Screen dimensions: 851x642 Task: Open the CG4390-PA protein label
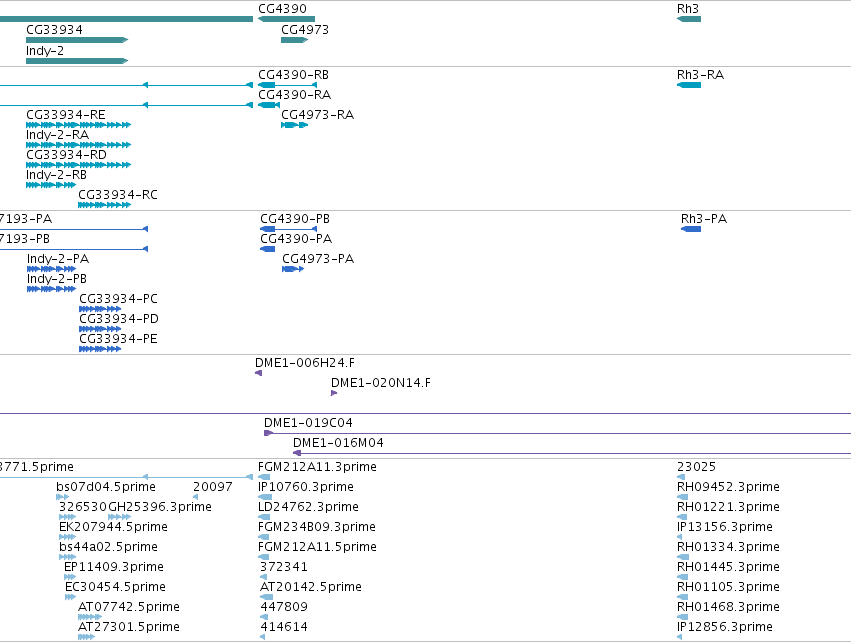pyautogui.click(x=296, y=239)
